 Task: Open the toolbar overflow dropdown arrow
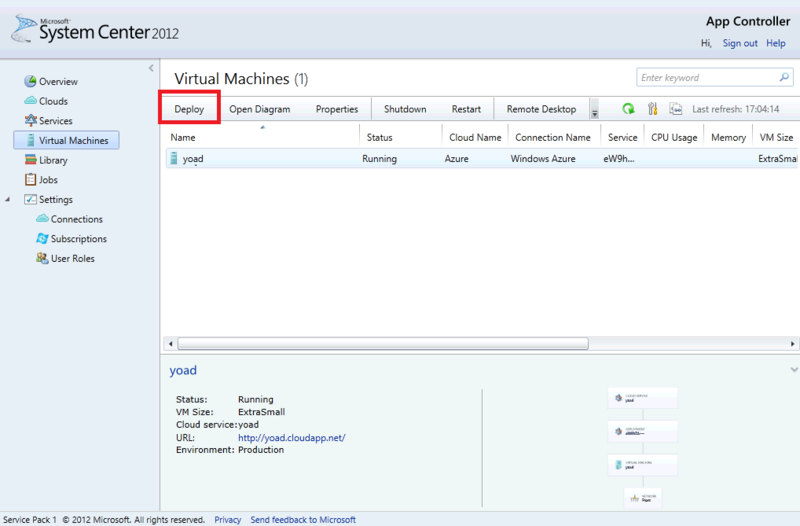pos(594,109)
